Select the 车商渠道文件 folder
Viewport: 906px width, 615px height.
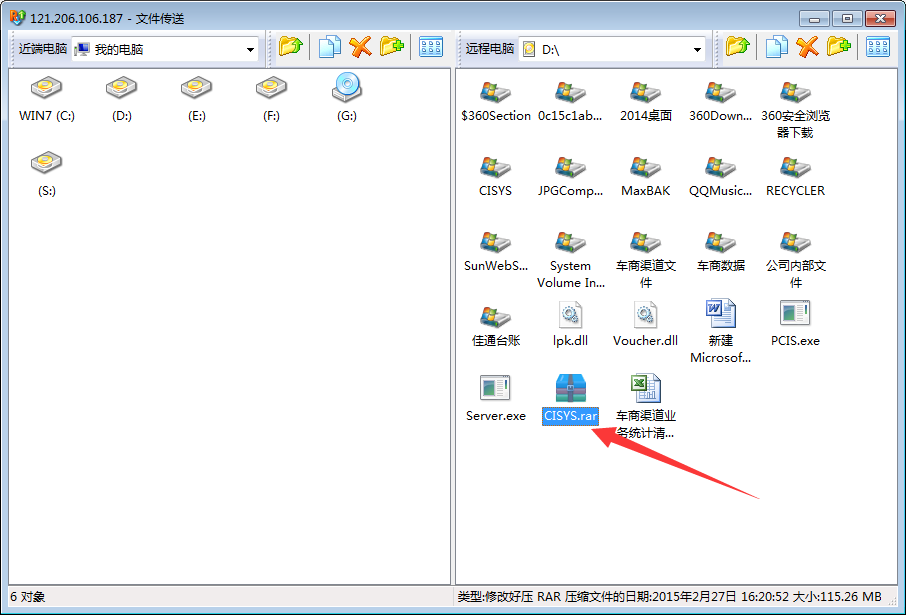[645, 260]
